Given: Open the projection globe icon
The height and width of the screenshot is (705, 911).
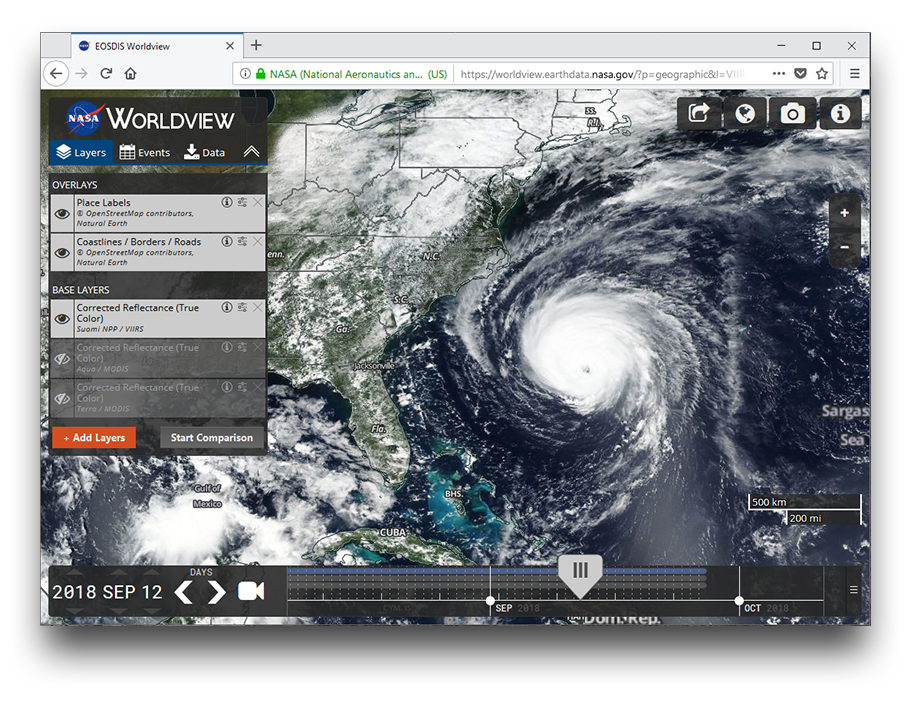Looking at the screenshot, I should coord(745,113).
